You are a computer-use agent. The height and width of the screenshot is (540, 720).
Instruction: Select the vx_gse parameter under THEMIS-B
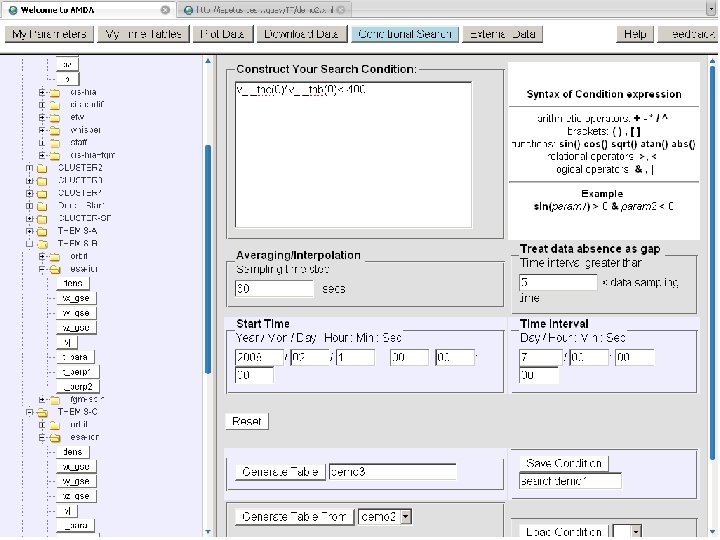coord(77,298)
